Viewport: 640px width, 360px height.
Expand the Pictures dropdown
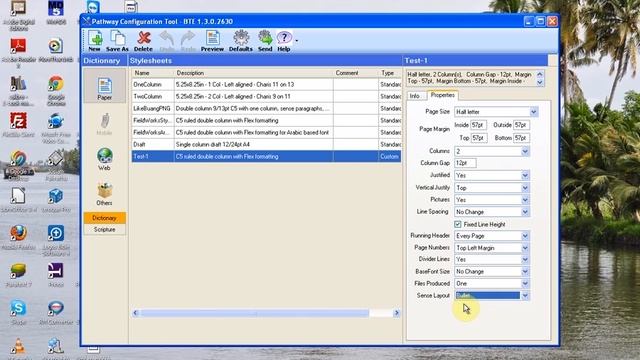pos(525,200)
